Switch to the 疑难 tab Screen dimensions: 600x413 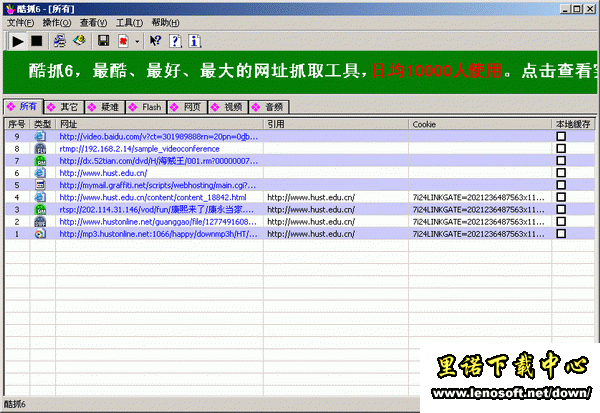click(104, 107)
